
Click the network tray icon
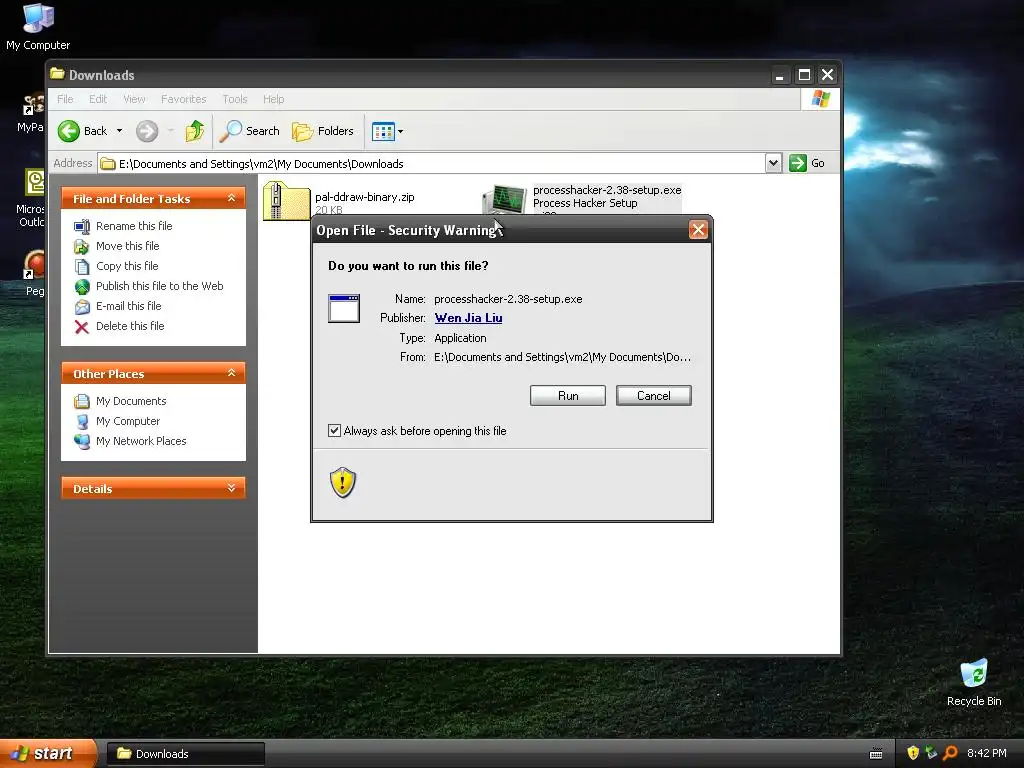[x=931, y=753]
